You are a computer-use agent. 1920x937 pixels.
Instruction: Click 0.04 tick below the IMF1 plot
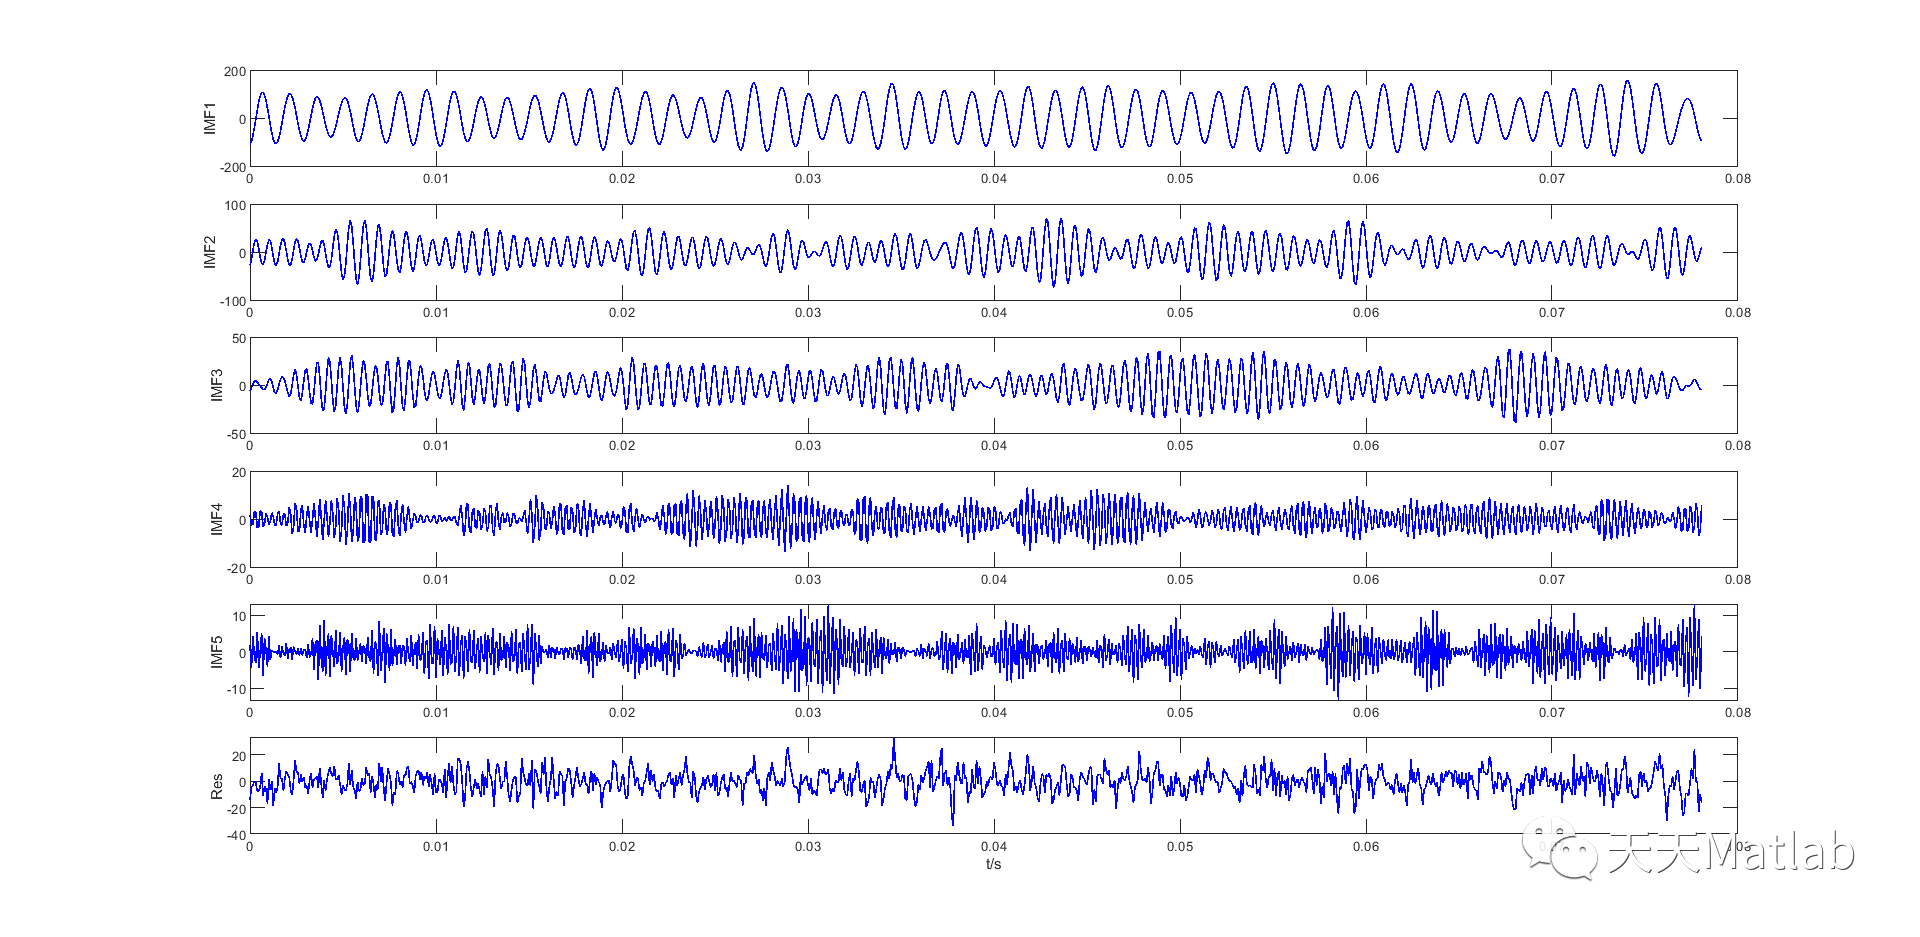point(994,179)
